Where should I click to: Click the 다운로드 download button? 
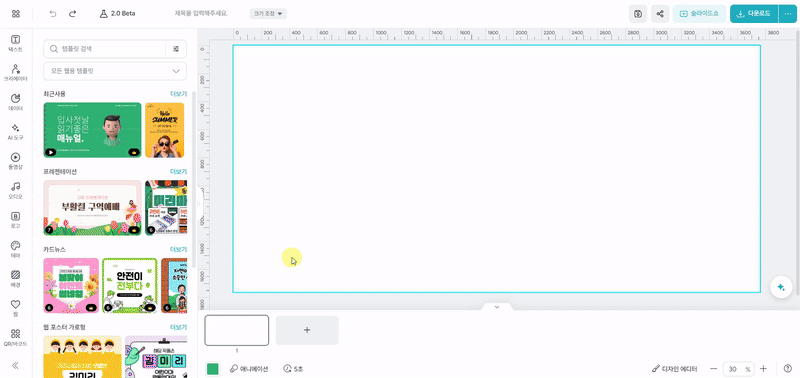coord(754,14)
